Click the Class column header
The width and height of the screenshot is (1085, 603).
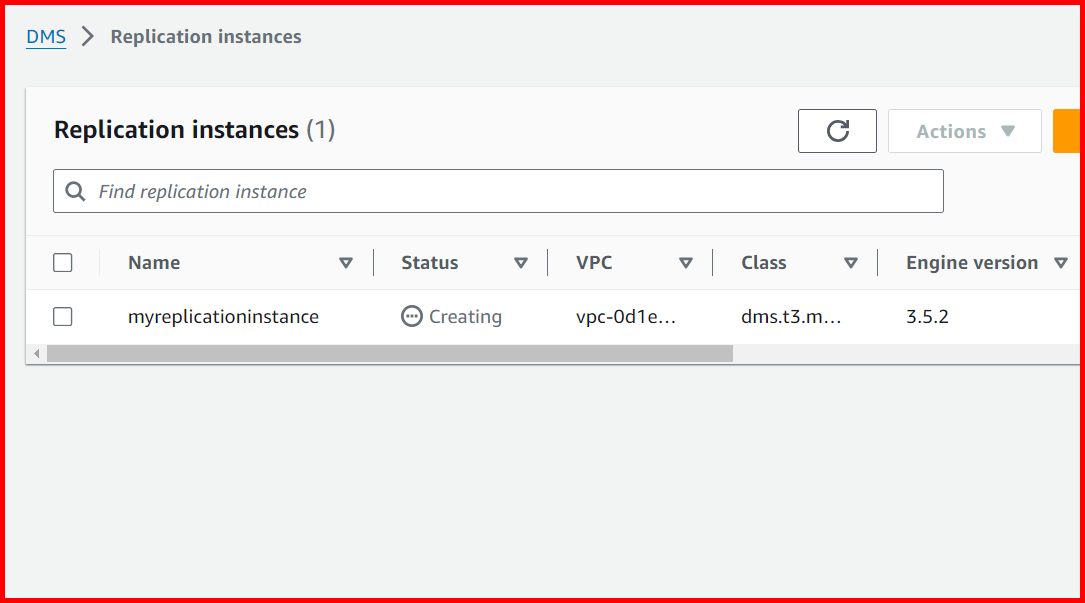pos(763,262)
